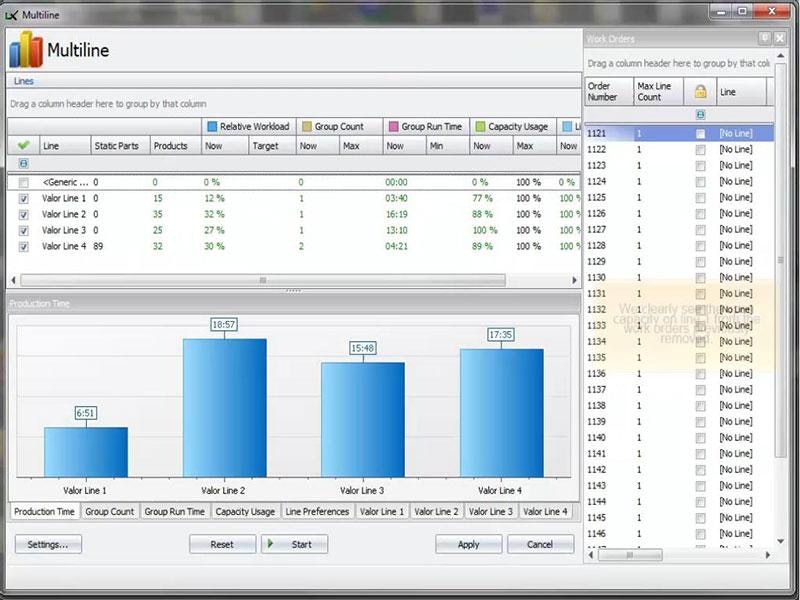Screen dimensions: 800x600
Task: Toggle lock checkbox for order 1122
Action: click(x=700, y=149)
